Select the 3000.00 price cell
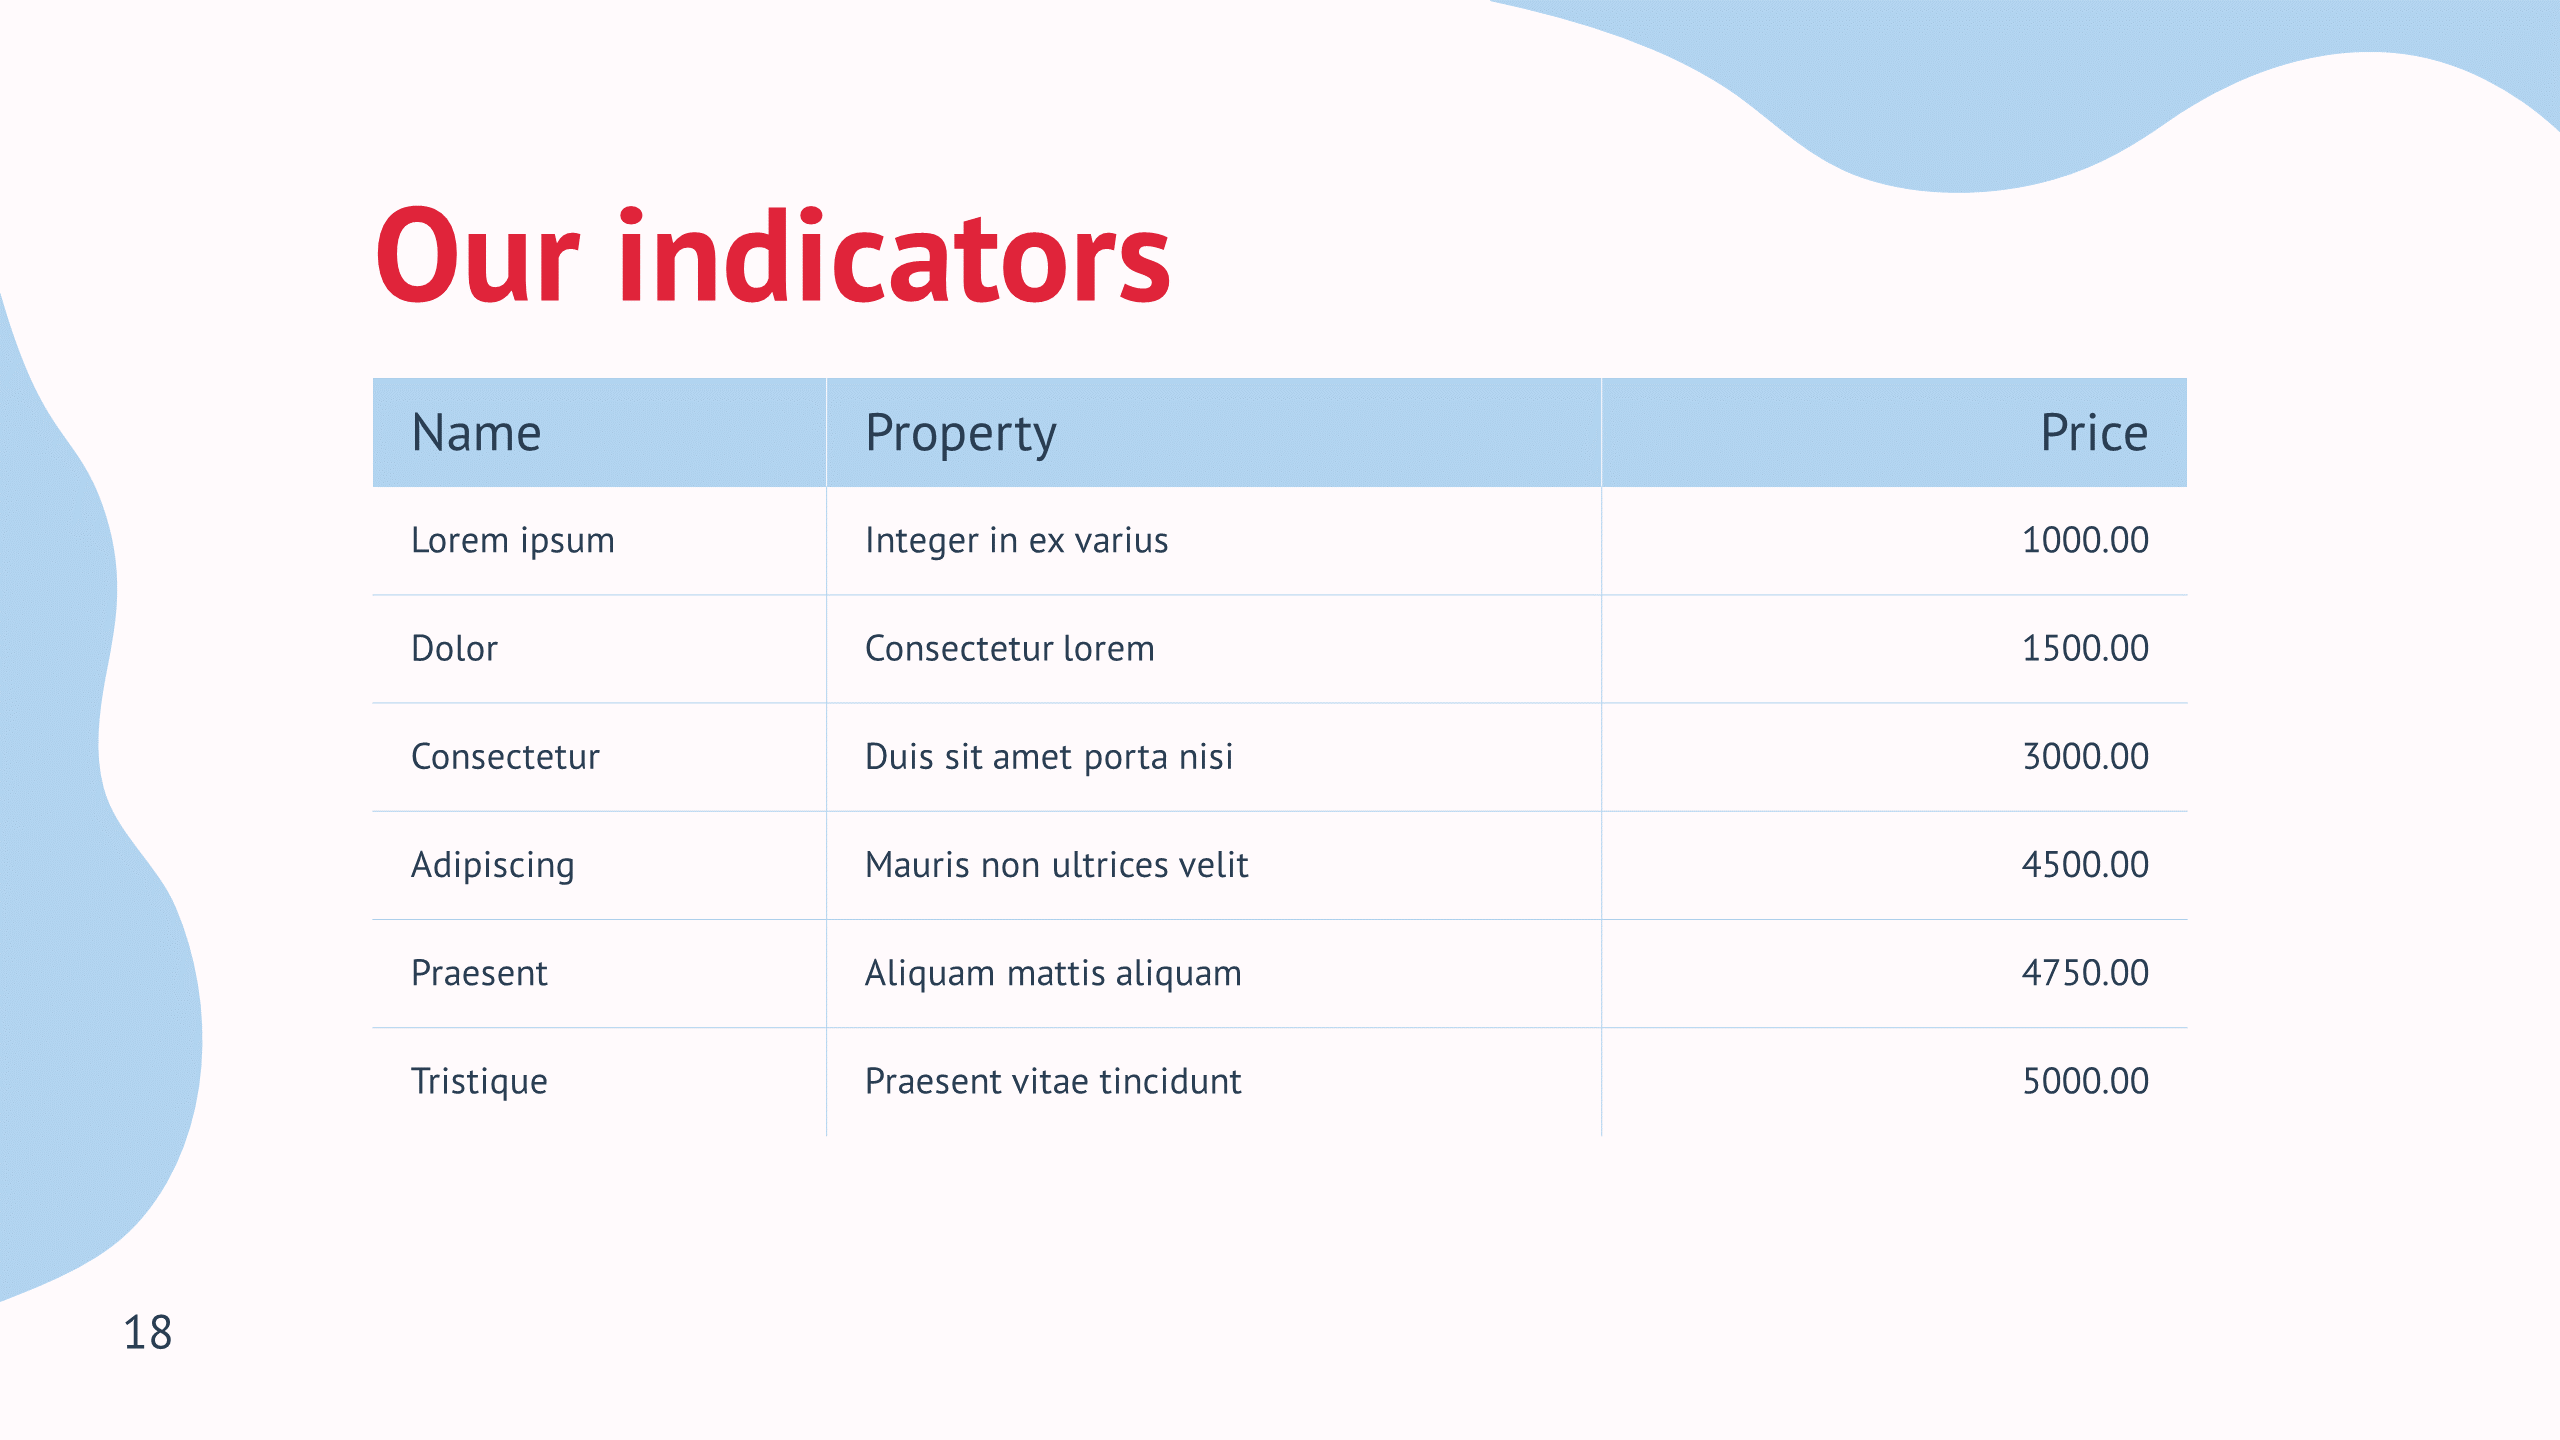This screenshot has width=2560, height=1440. pyautogui.click(x=2085, y=757)
